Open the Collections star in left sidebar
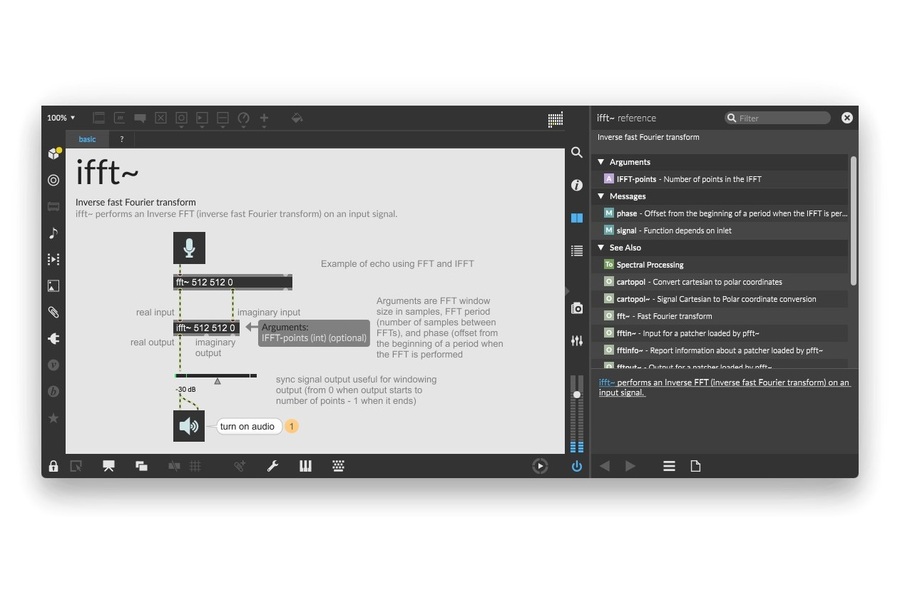Image resolution: width=900 pixels, height=608 pixels. pos(53,418)
